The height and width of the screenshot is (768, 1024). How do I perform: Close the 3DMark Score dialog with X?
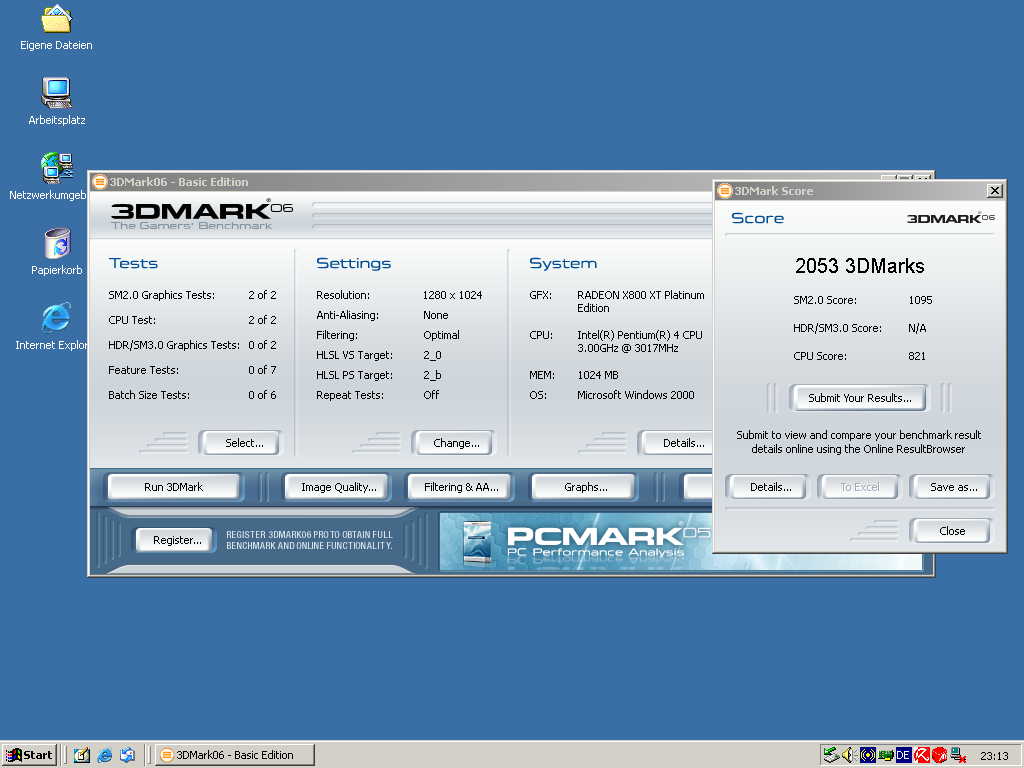pyautogui.click(x=994, y=191)
